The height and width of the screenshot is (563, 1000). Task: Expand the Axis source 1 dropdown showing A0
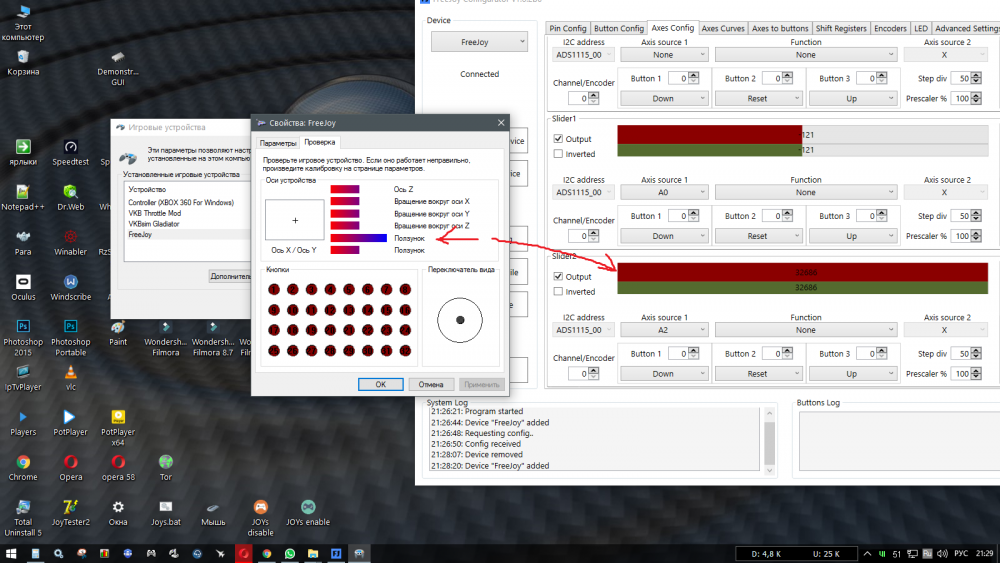point(663,192)
